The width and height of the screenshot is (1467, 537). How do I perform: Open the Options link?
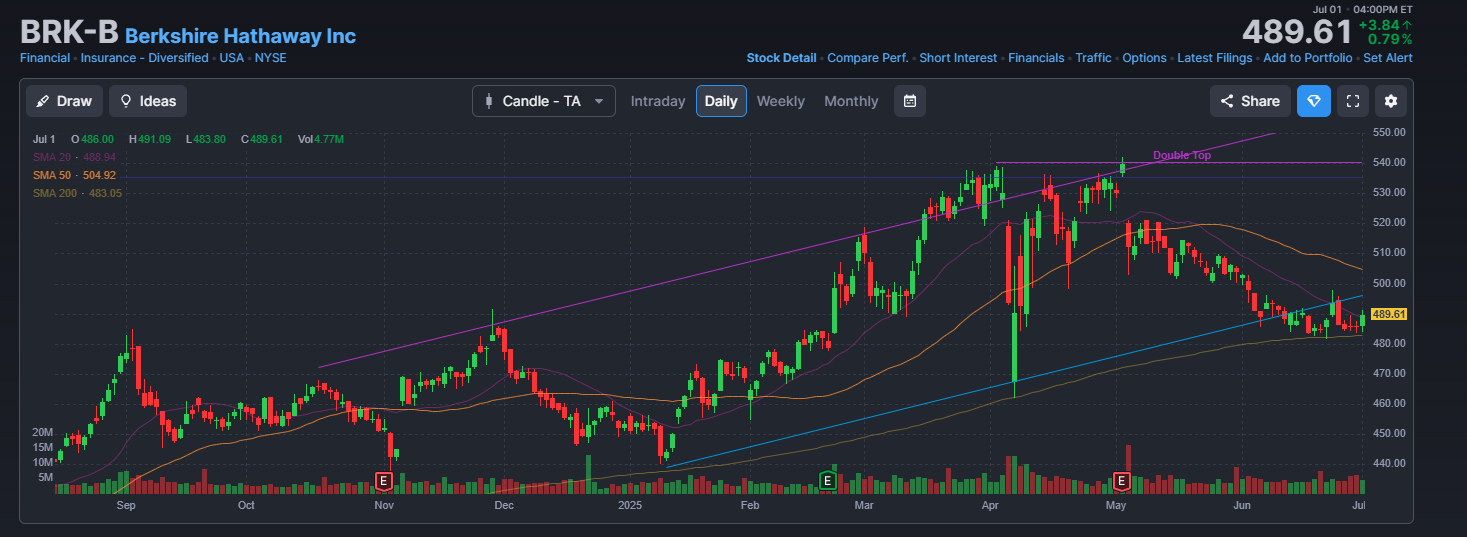pos(1144,58)
